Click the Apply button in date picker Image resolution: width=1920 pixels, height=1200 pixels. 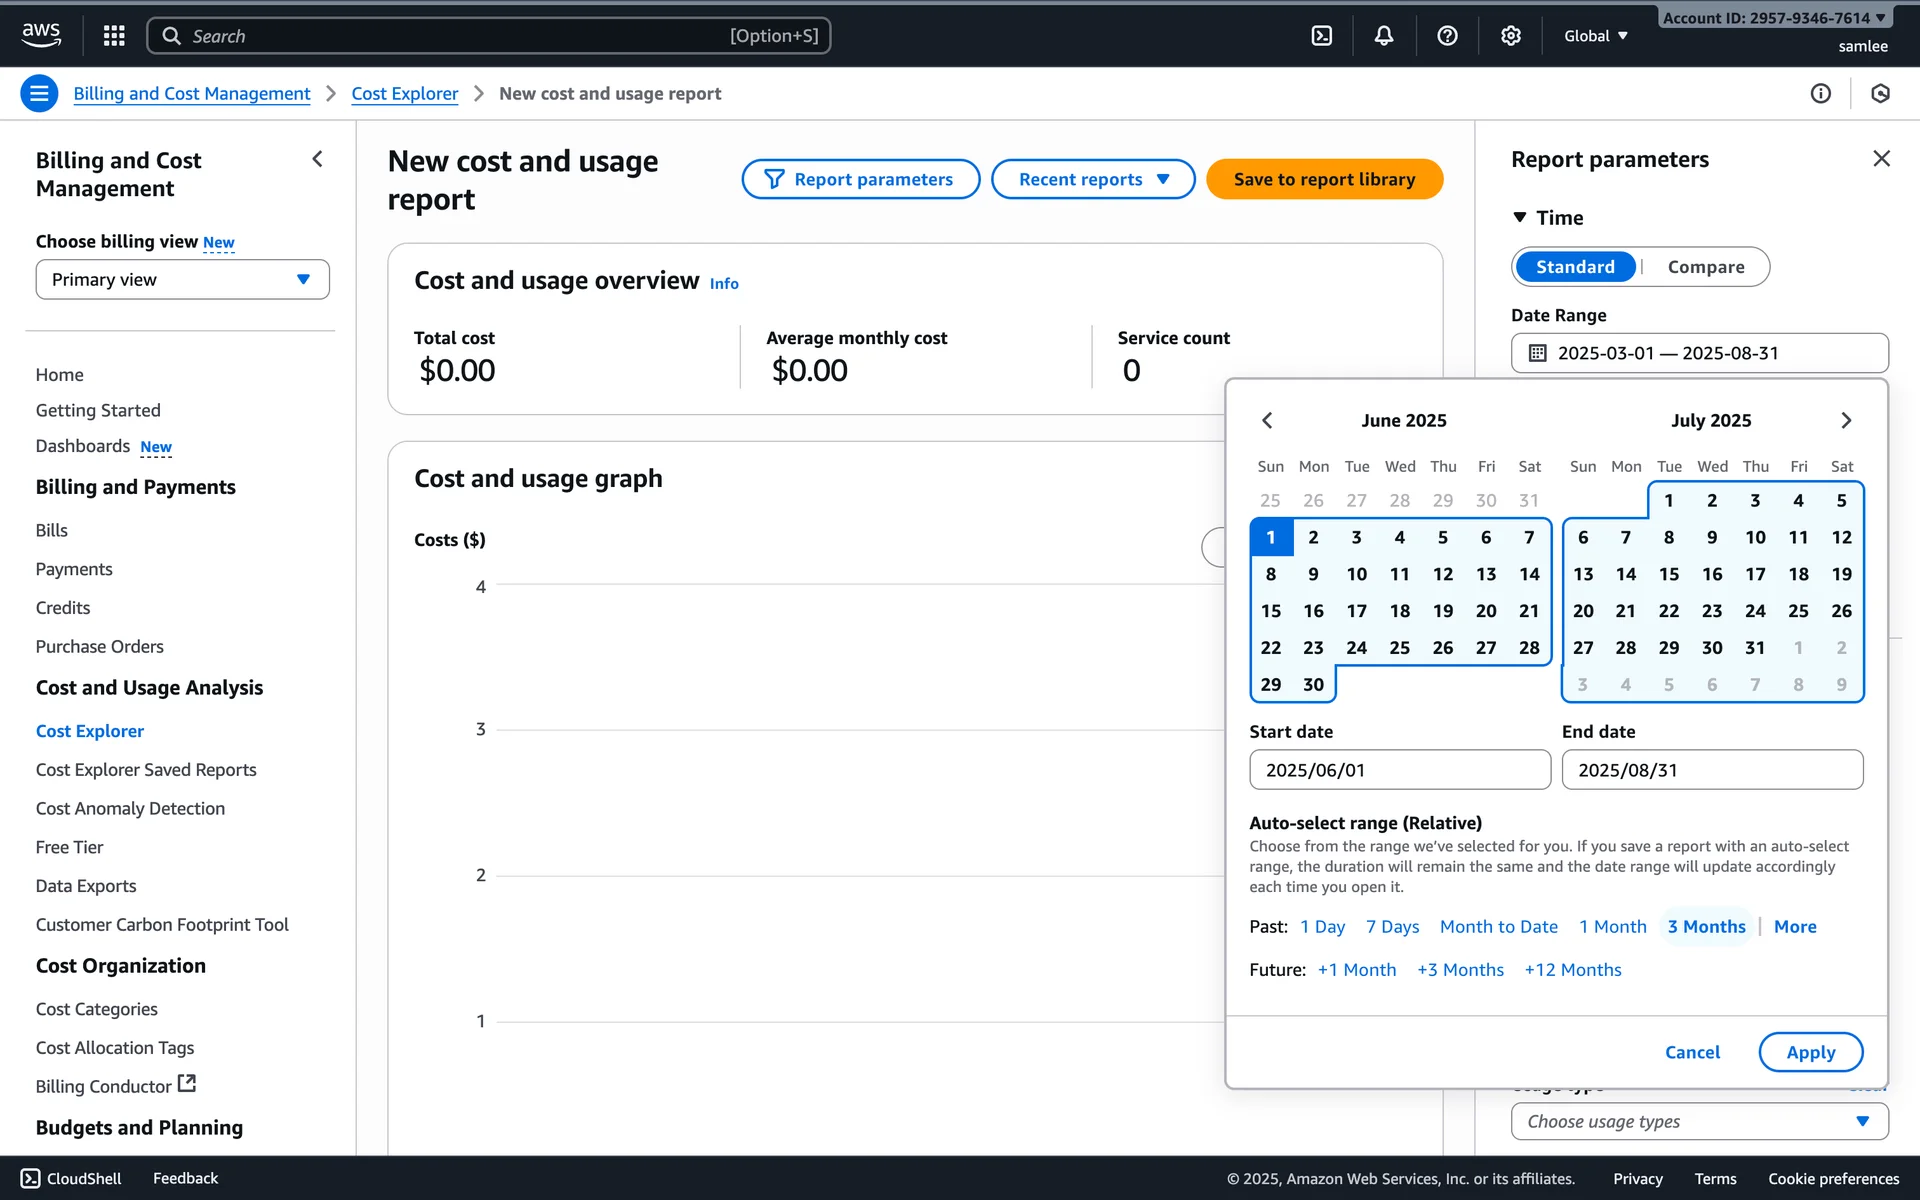coord(1810,1052)
